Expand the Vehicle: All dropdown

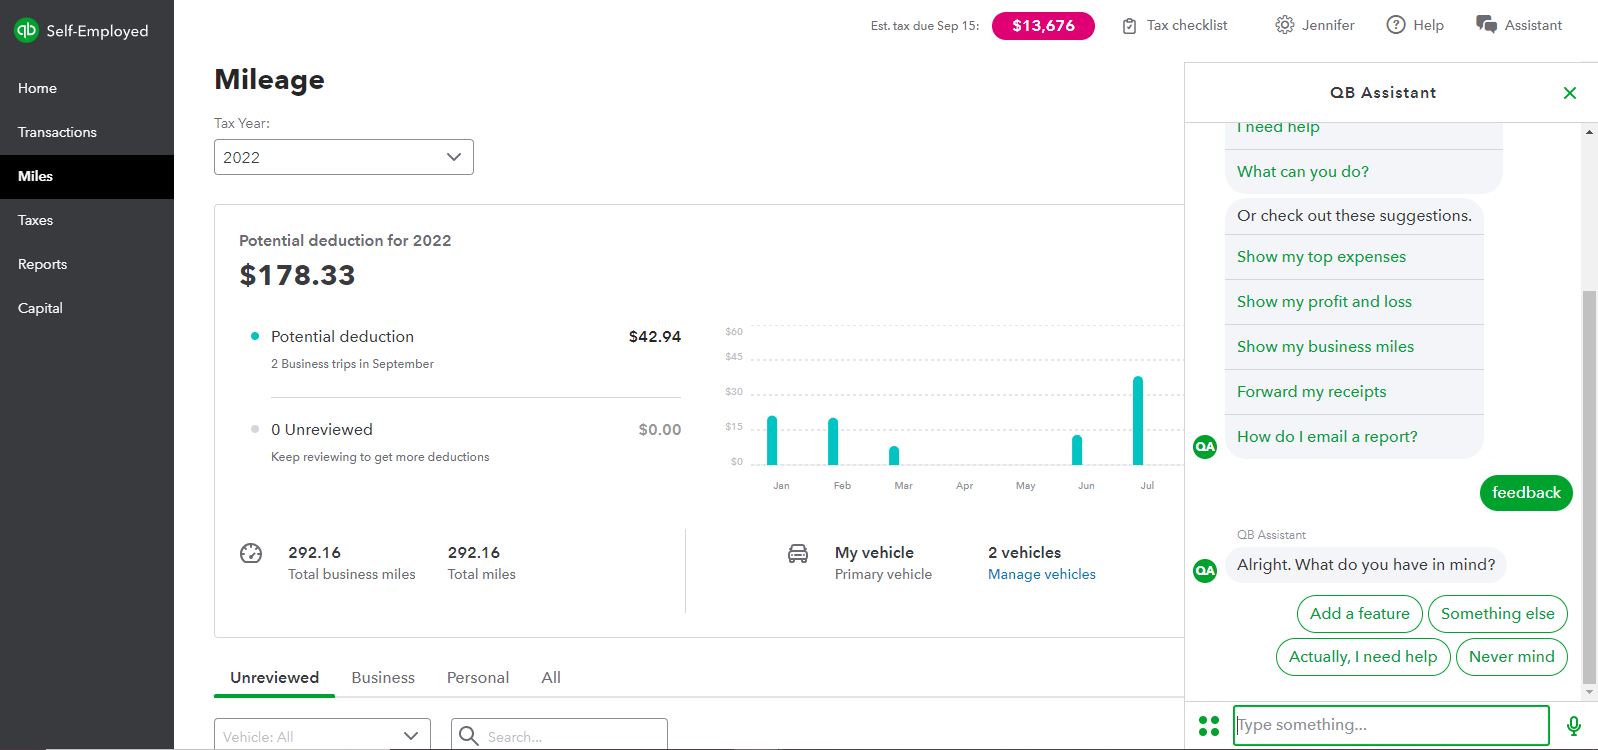[322, 734]
